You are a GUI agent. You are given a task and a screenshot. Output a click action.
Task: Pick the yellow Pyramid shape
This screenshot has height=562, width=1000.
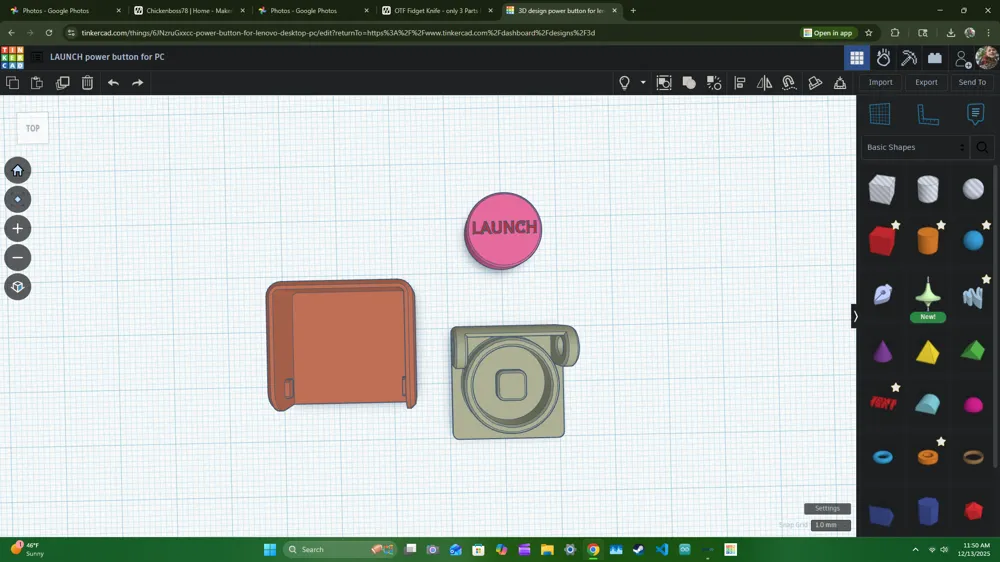pyautogui.click(x=927, y=351)
